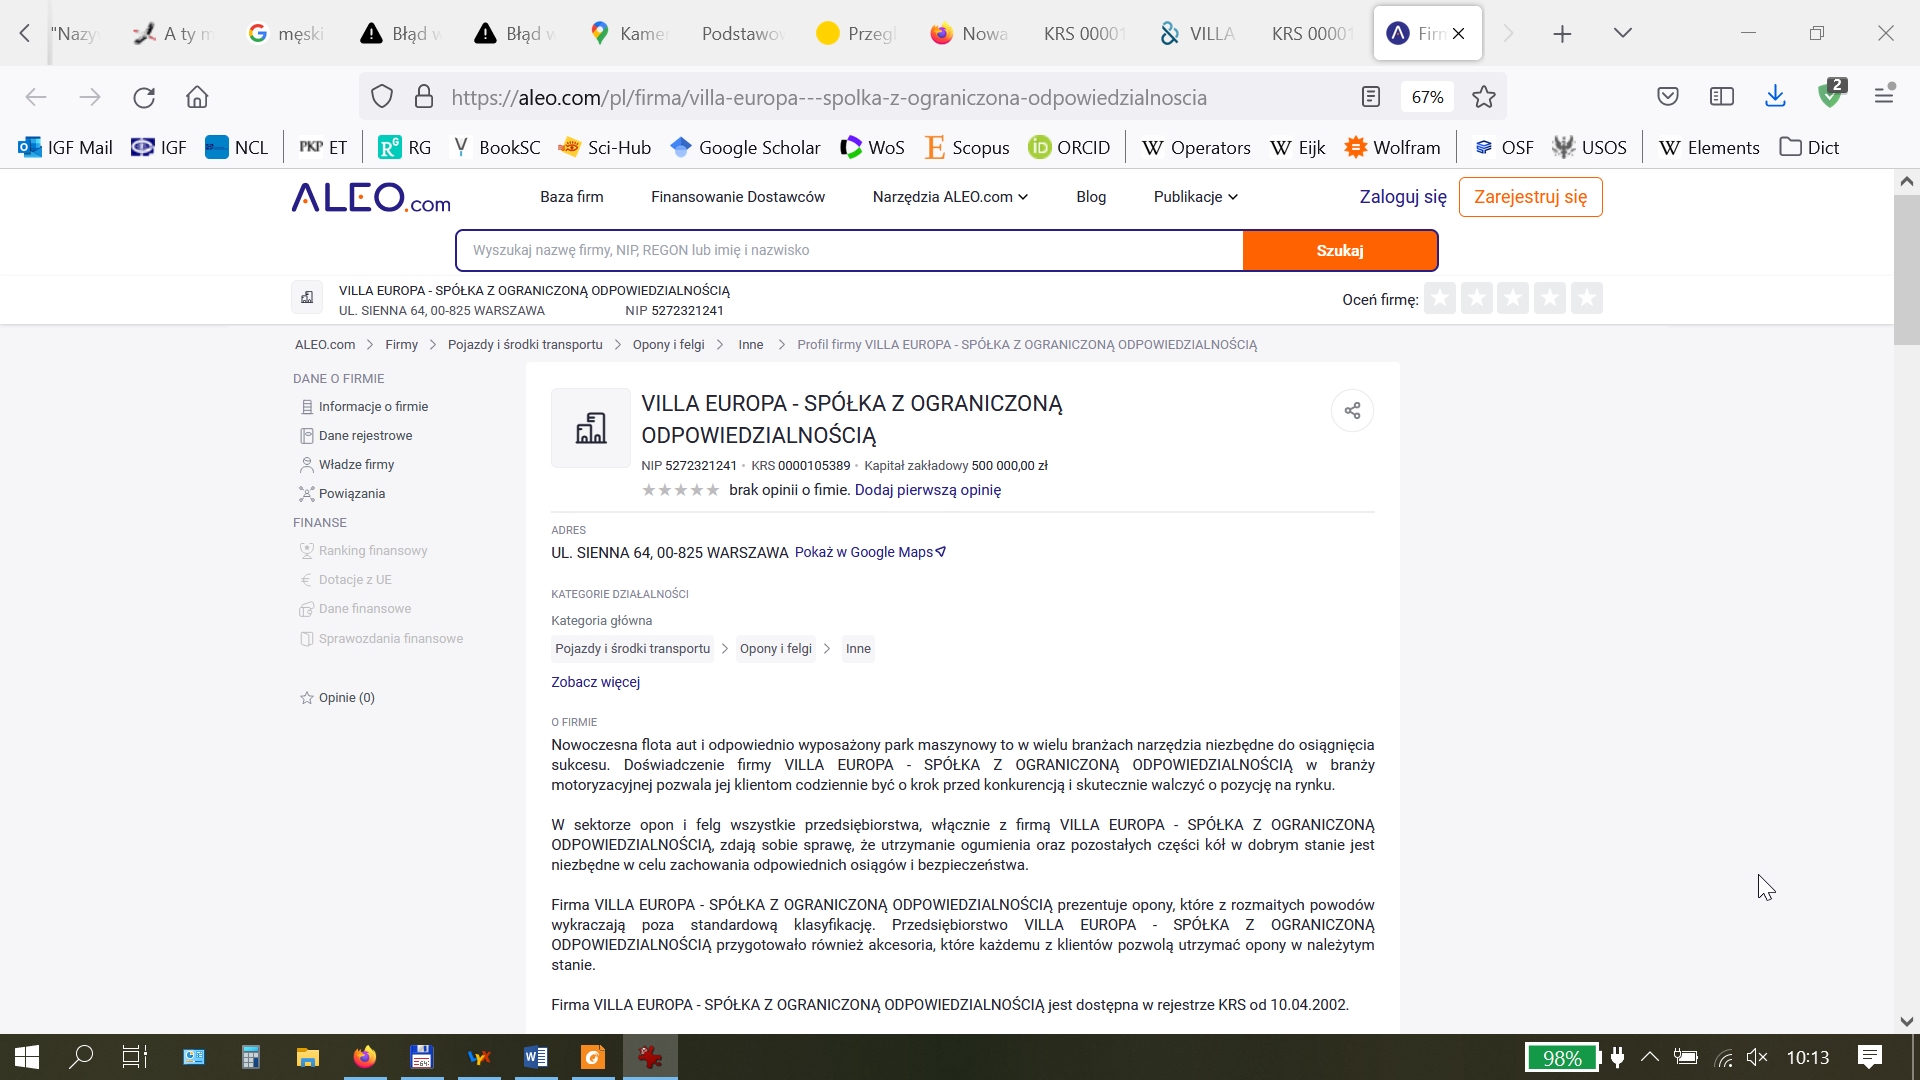Open taskbar search
Viewport: 1920px width, 1080px height.
coord(81,1057)
